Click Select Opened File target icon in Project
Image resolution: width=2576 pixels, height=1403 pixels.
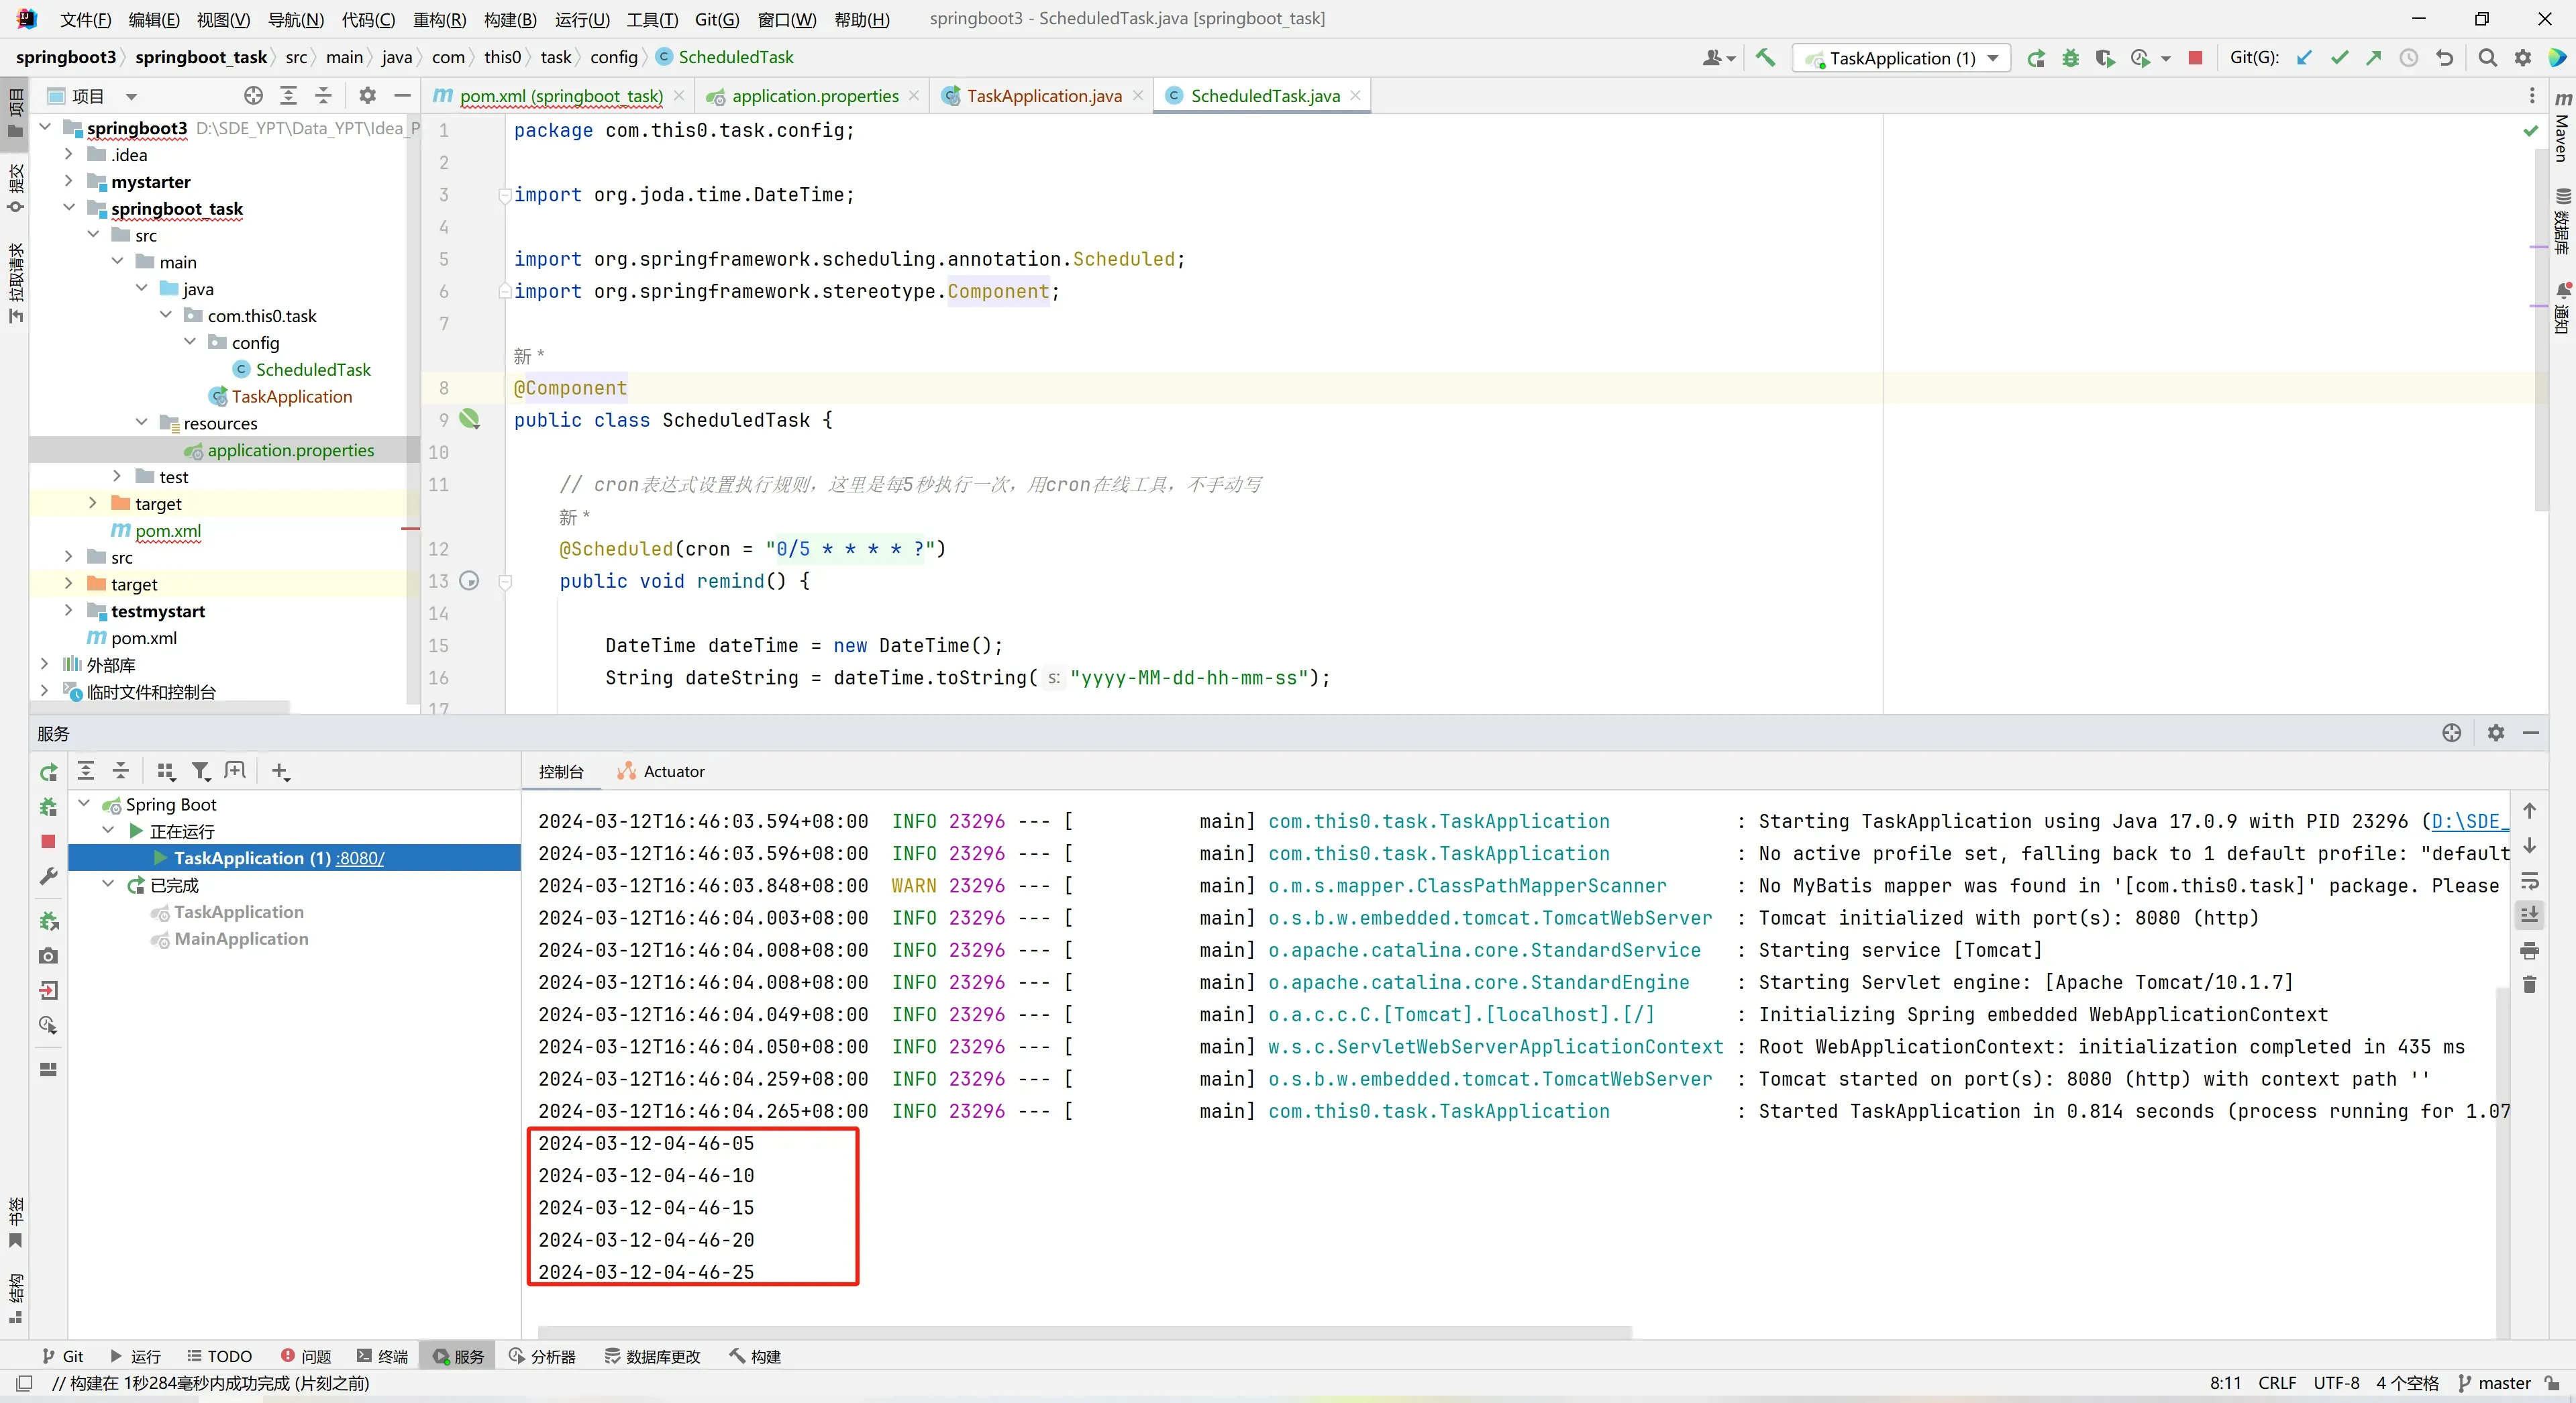pos(253,96)
